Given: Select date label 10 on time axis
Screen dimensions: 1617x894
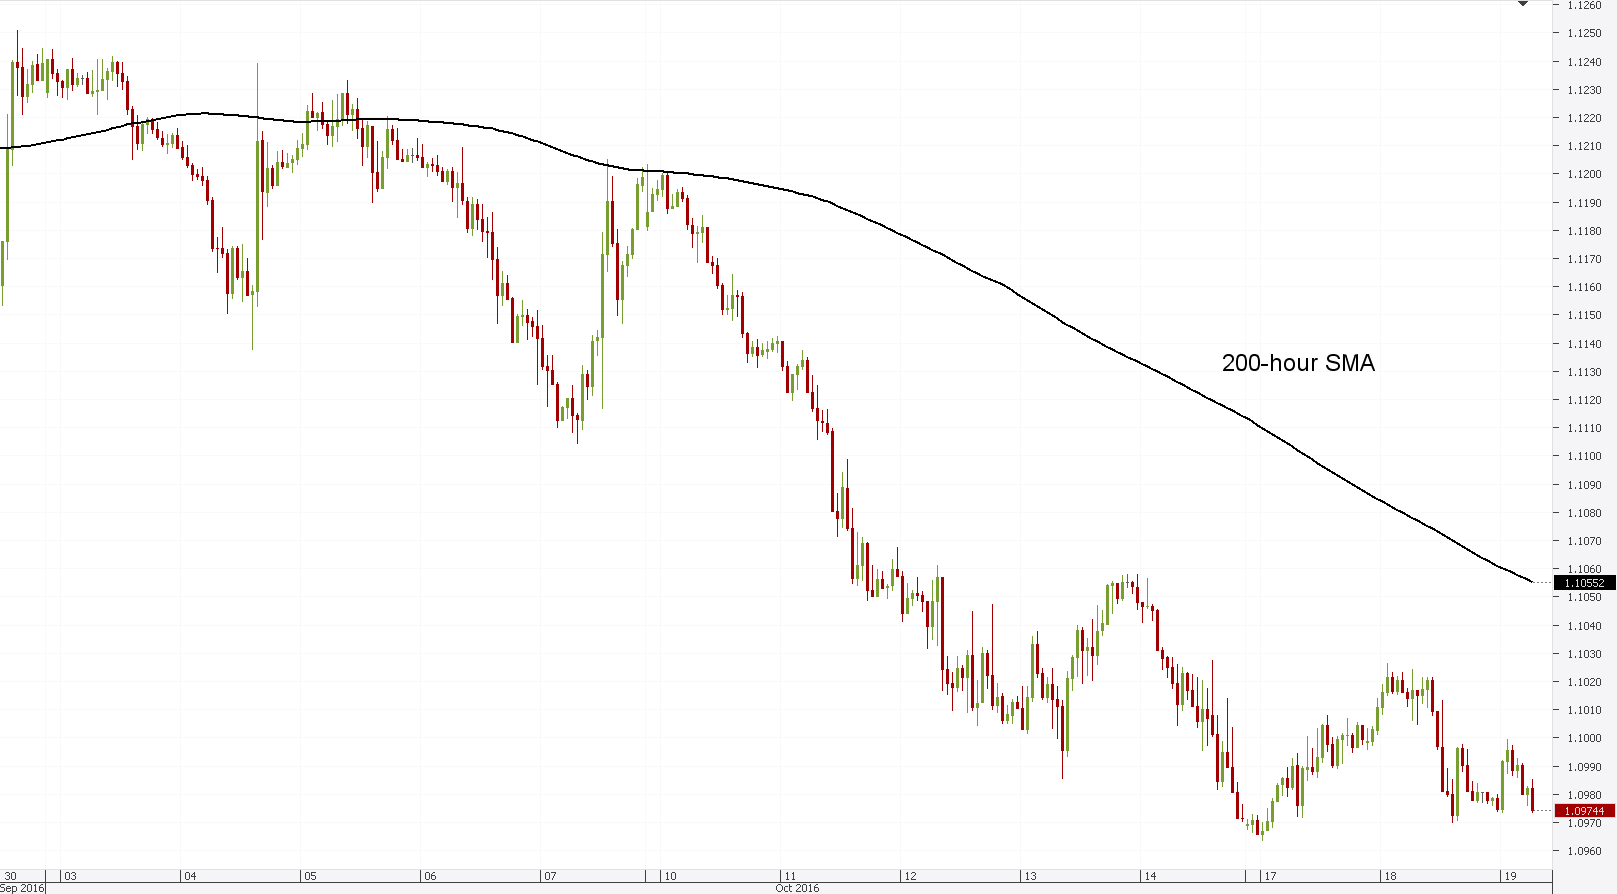Looking at the screenshot, I should click(x=670, y=876).
